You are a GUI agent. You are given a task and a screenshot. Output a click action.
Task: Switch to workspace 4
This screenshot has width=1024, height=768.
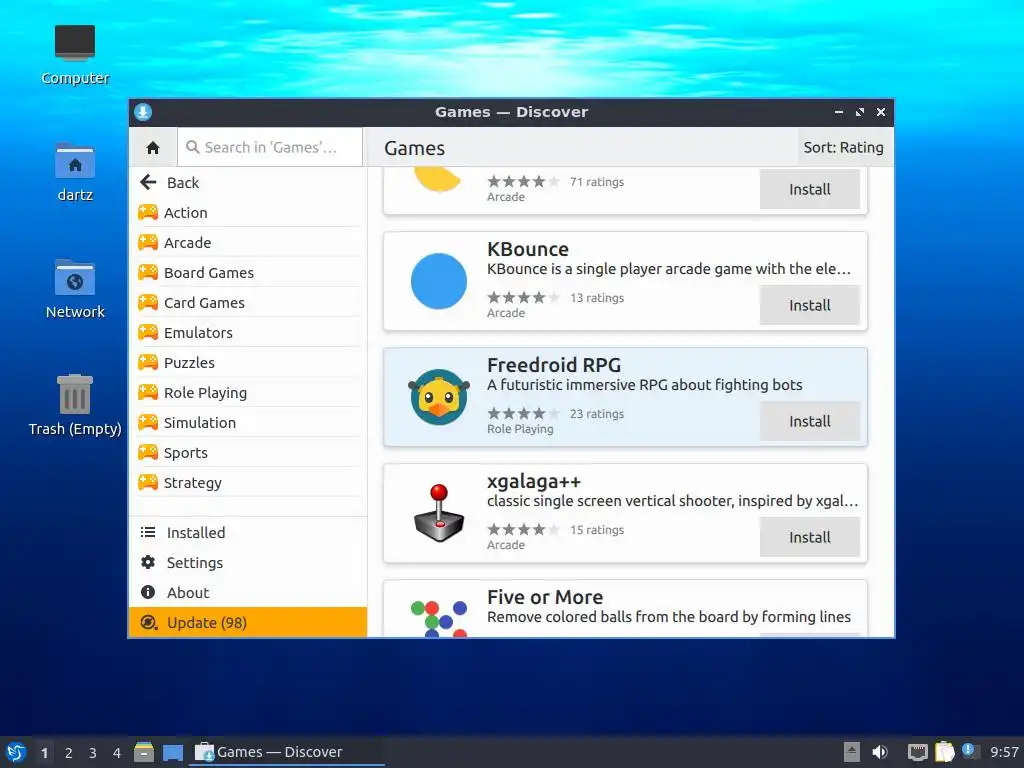point(117,753)
